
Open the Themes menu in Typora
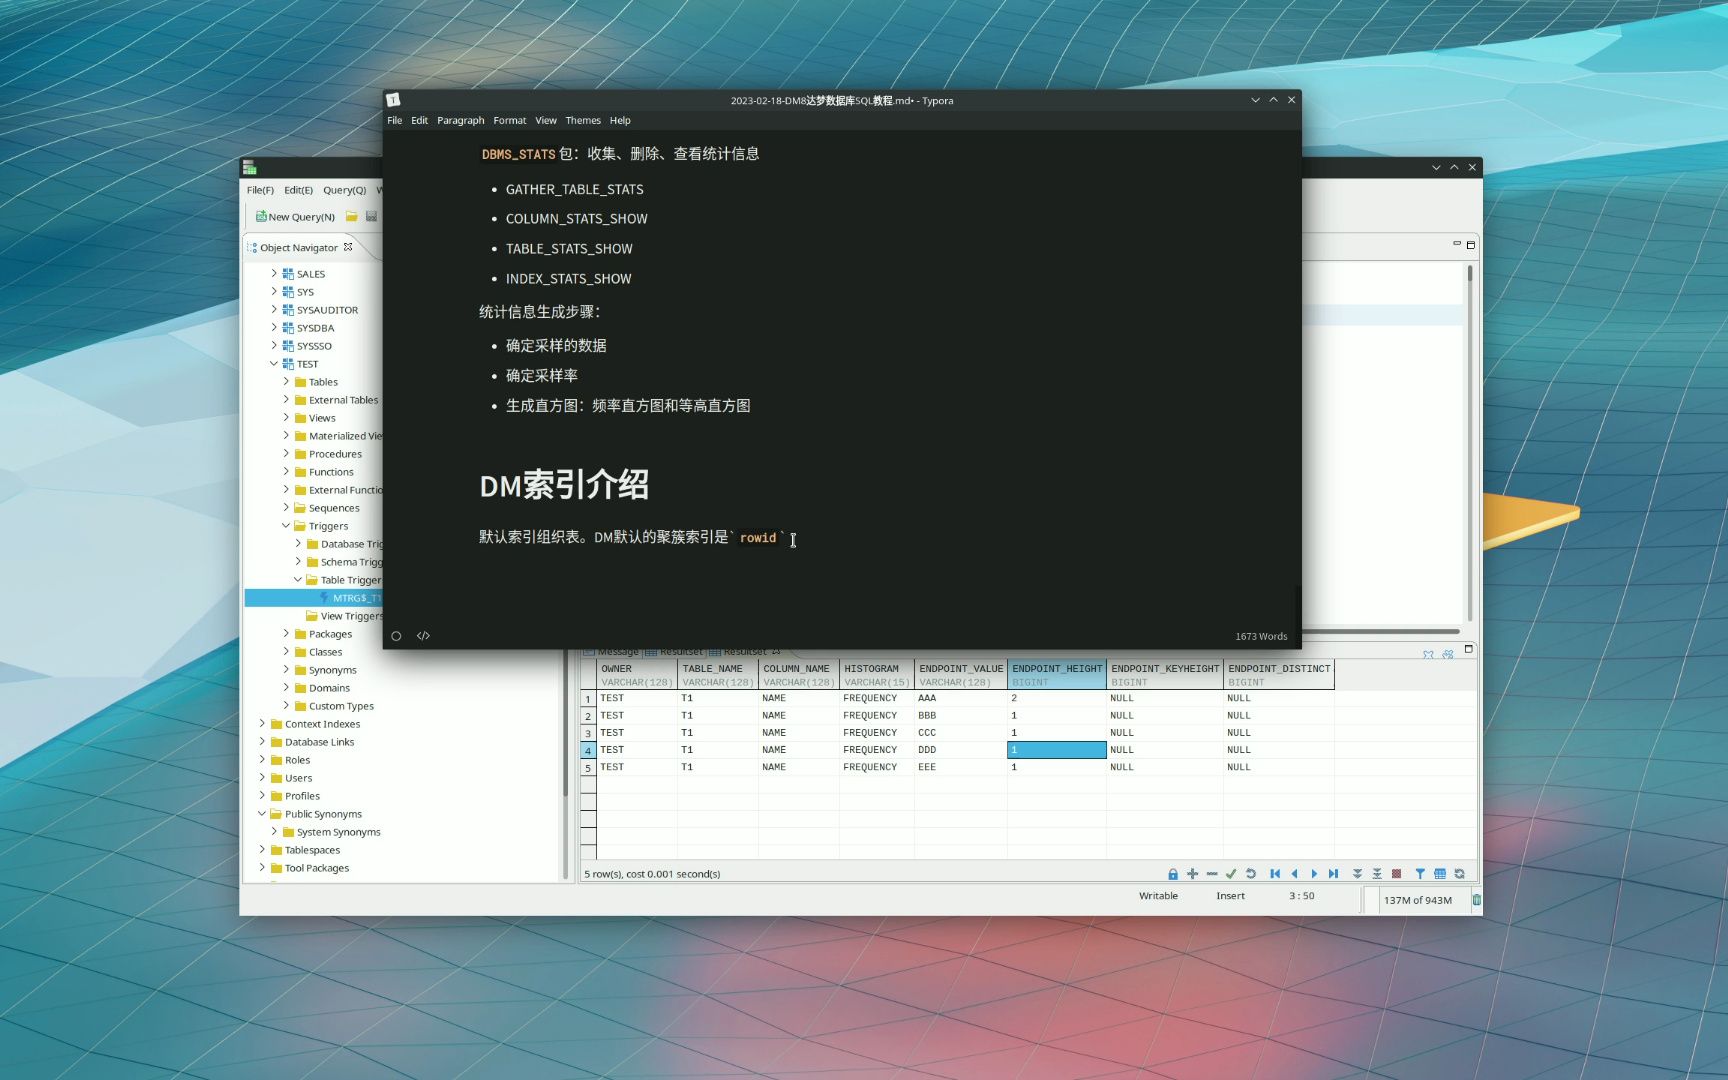pos(583,120)
